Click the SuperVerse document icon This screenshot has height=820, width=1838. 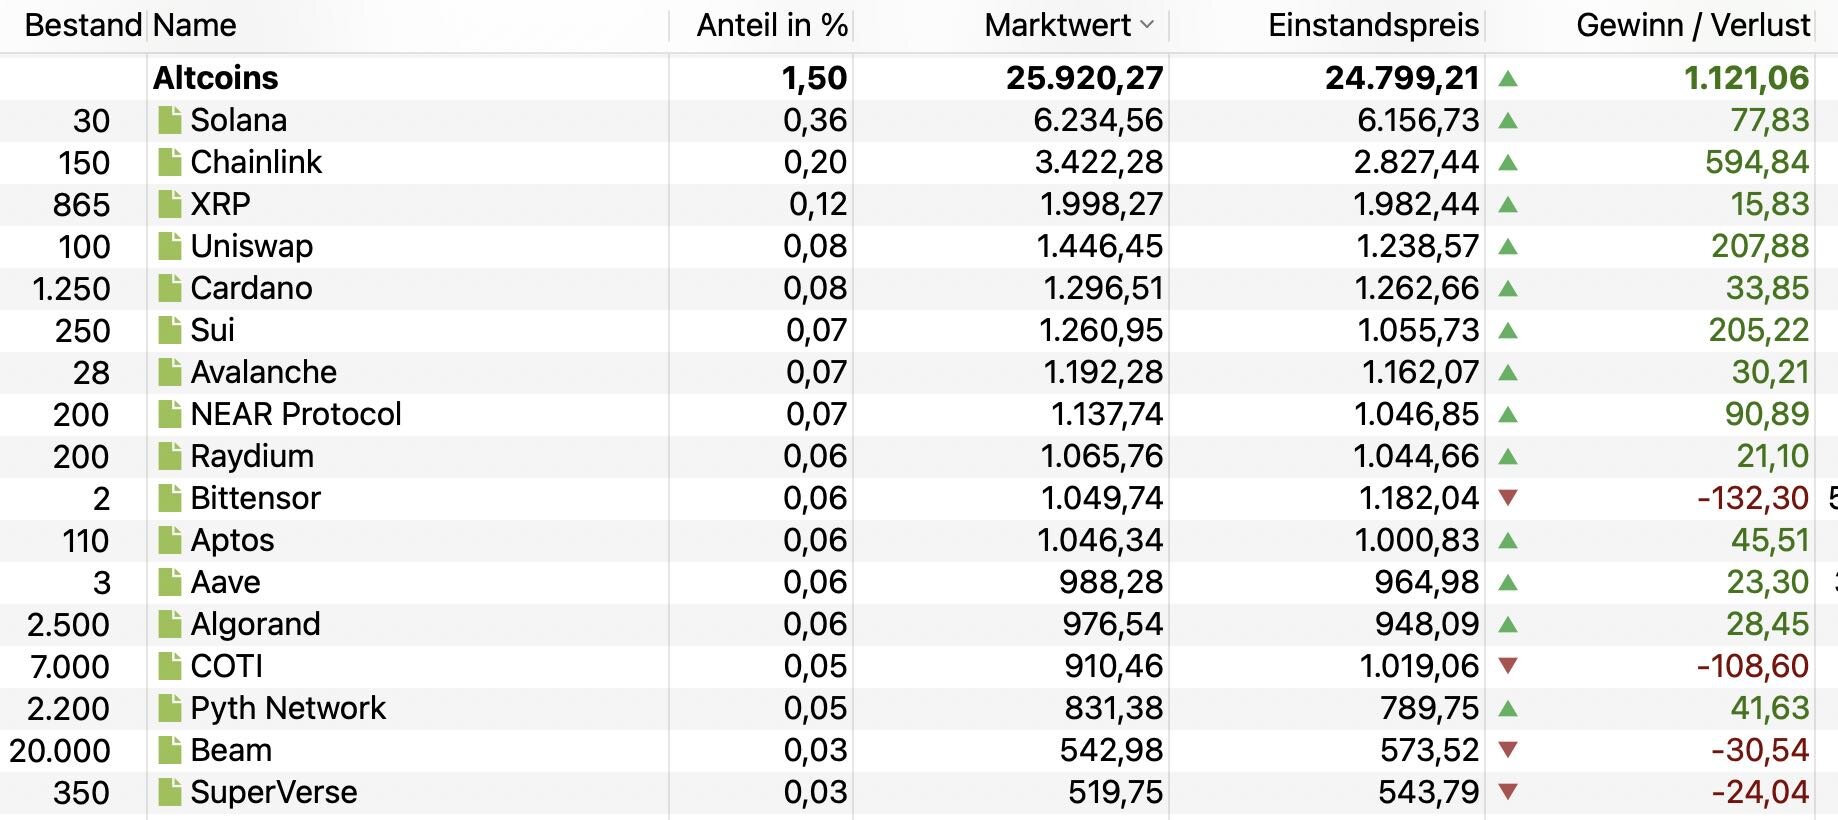pos(170,792)
